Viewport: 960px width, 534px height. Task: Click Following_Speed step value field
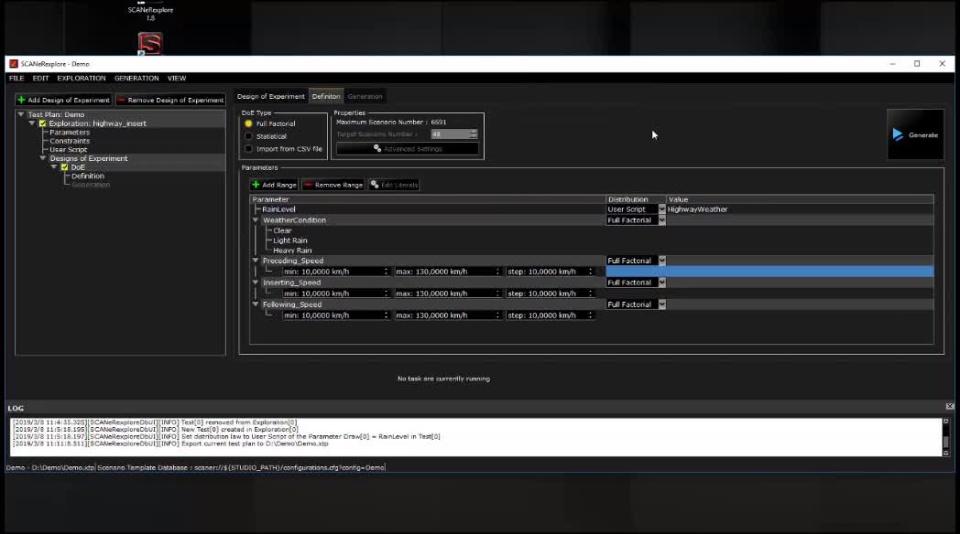tap(549, 315)
